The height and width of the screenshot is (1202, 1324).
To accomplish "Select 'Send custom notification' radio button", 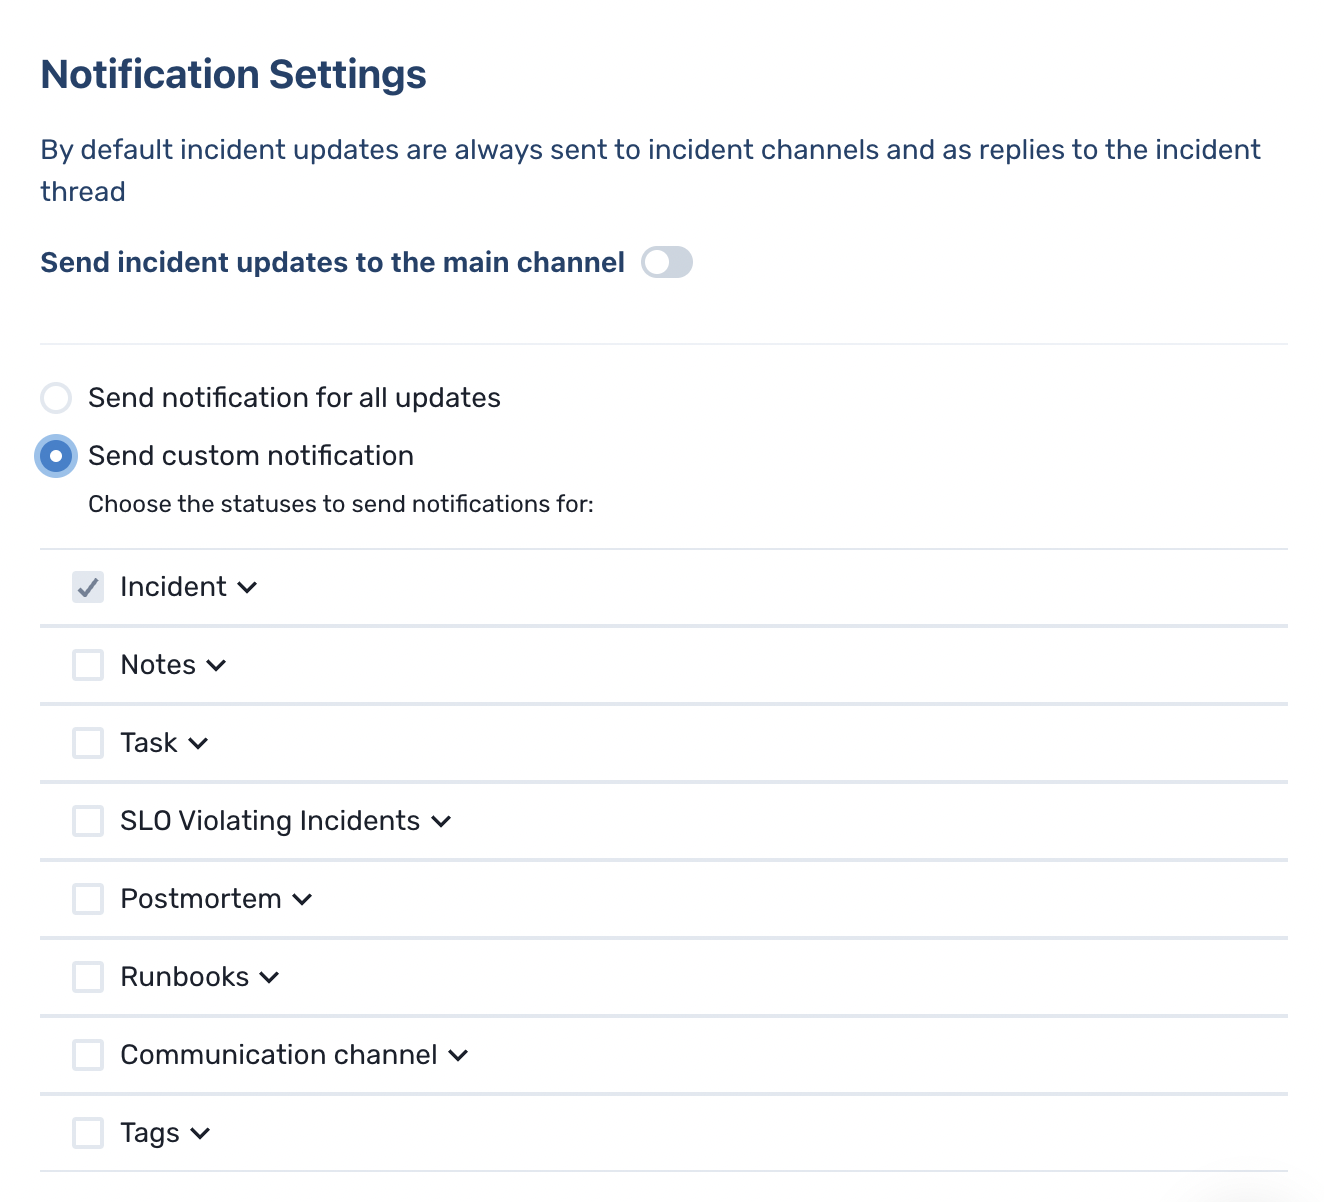I will [56, 456].
